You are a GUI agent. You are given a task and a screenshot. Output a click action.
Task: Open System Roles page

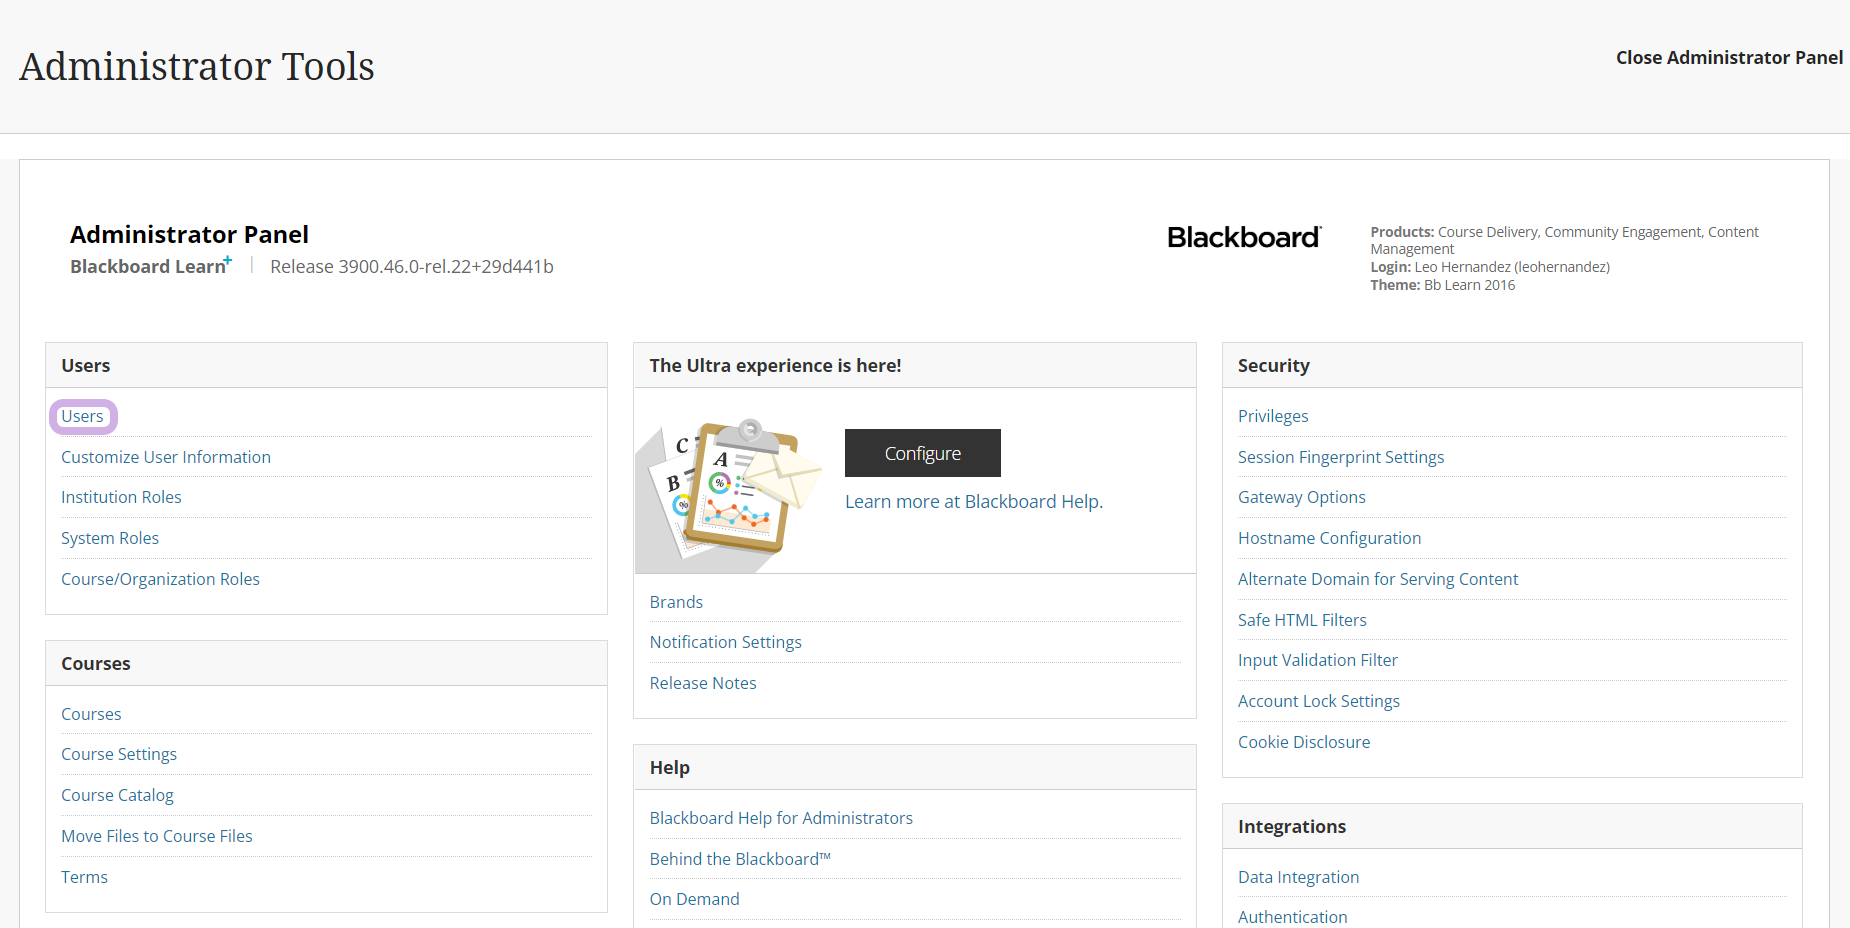(110, 538)
